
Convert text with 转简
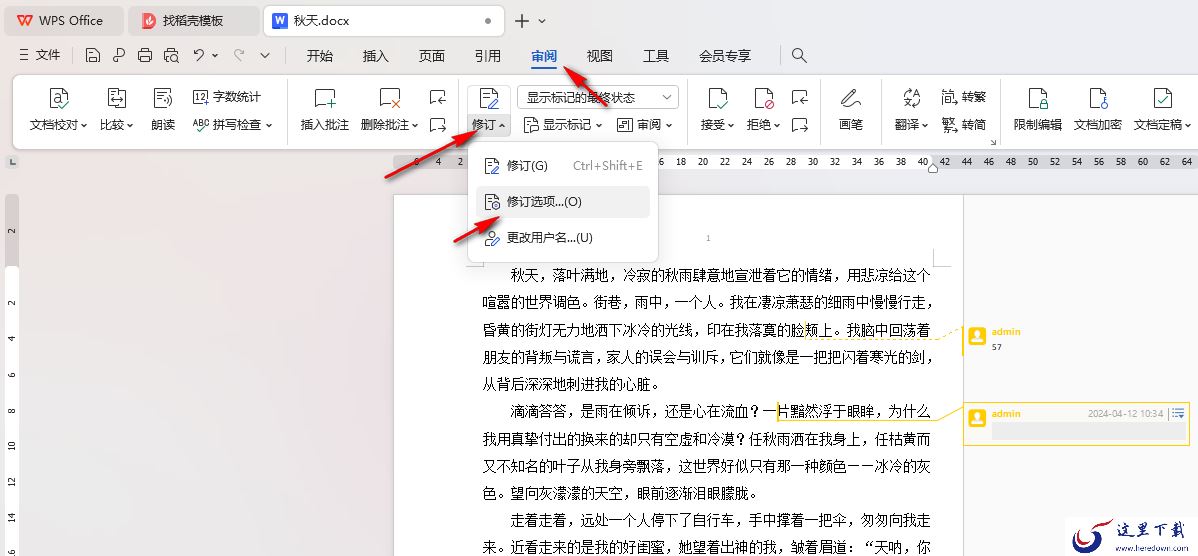pos(963,124)
